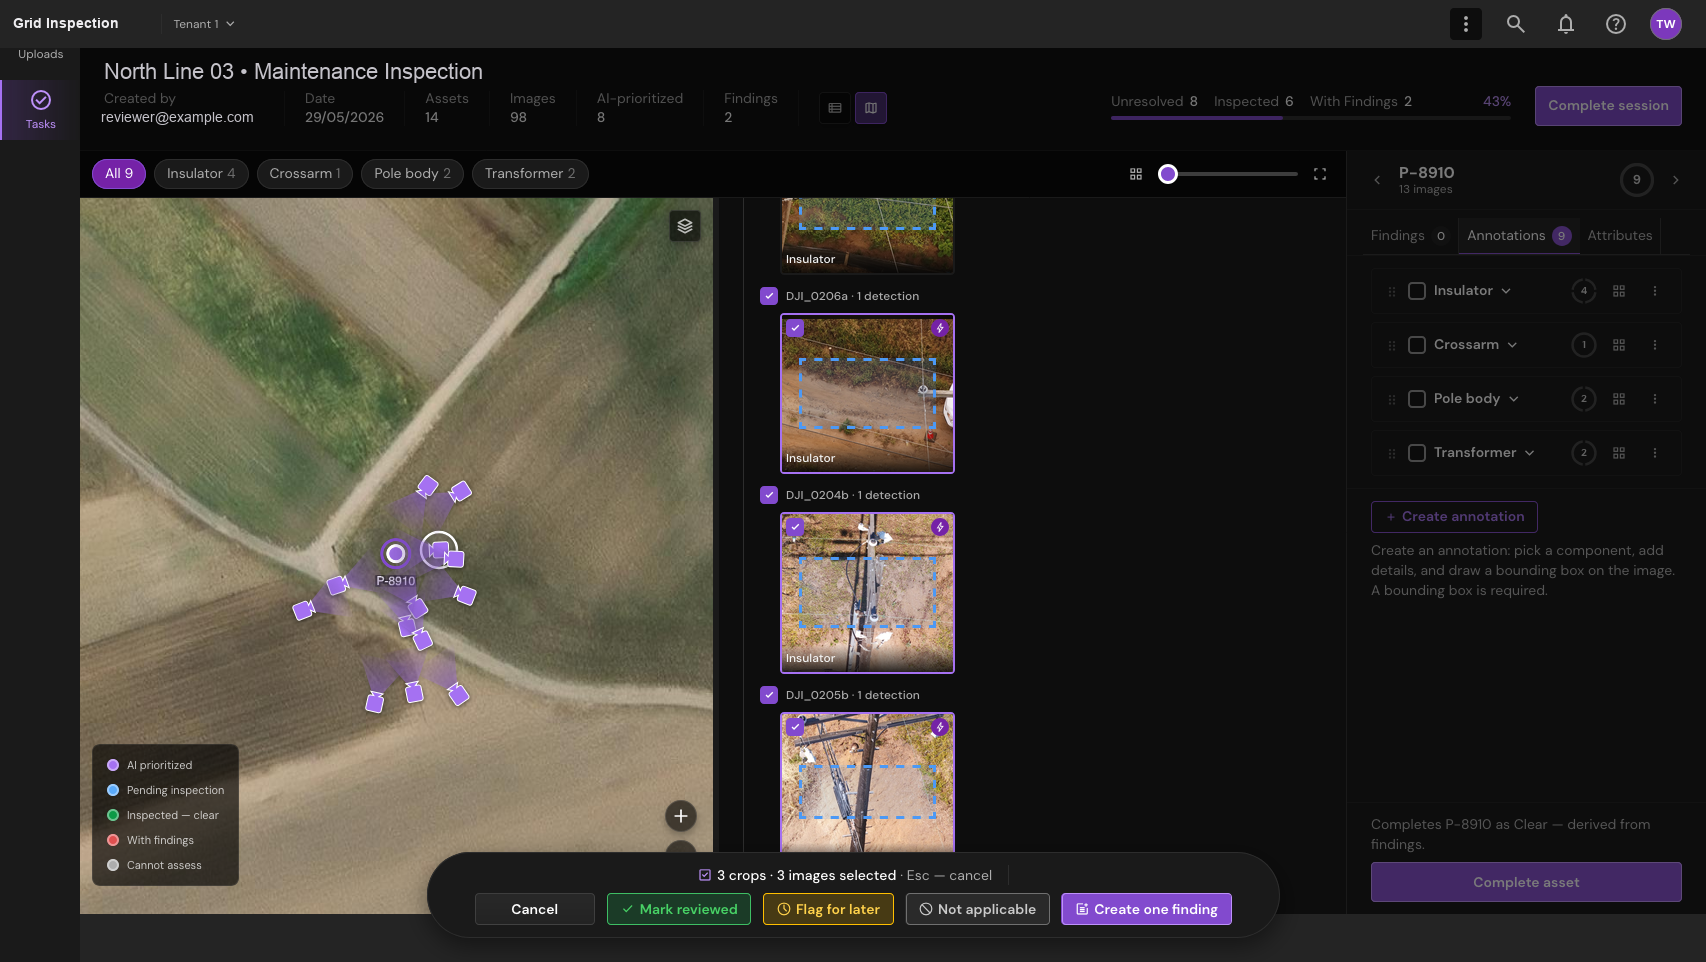The image size is (1706, 962).
Task: Open more options for Crossarm row
Action: pyautogui.click(x=1655, y=345)
